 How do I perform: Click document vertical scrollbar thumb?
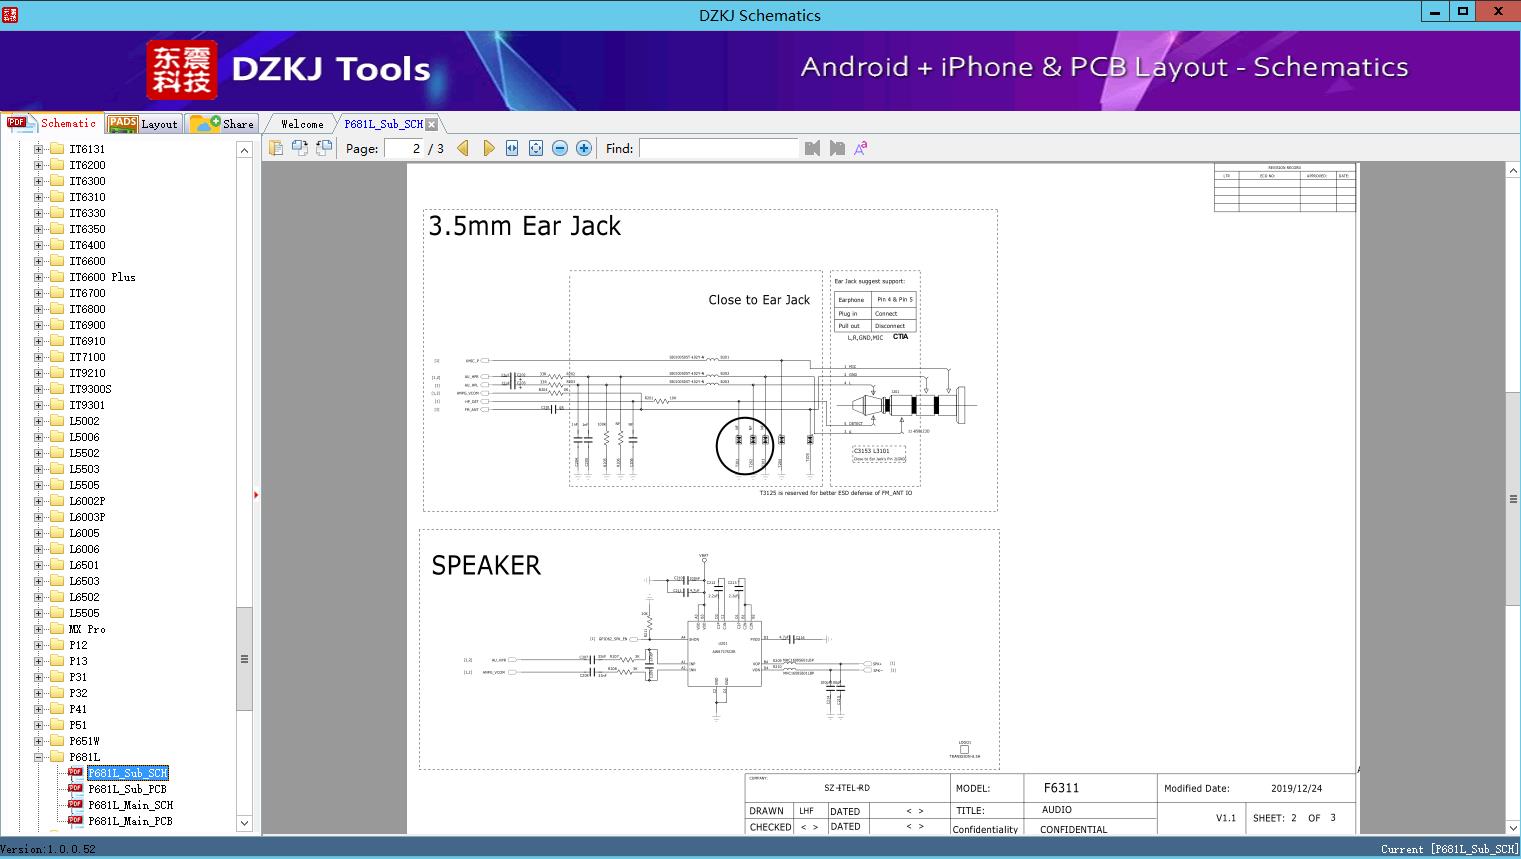click(x=1512, y=498)
